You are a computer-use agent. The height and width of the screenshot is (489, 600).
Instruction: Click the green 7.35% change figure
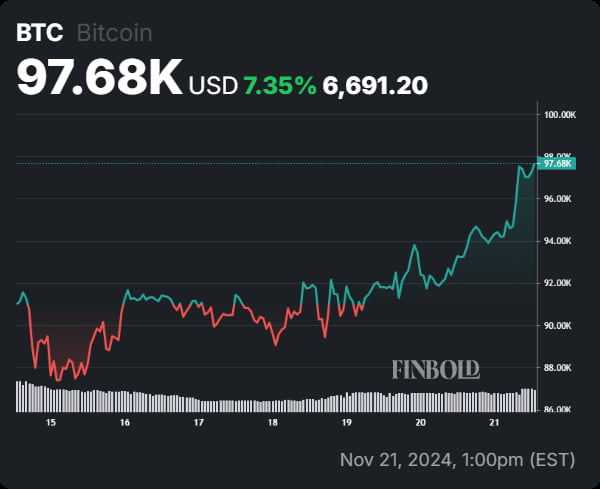coord(278,85)
